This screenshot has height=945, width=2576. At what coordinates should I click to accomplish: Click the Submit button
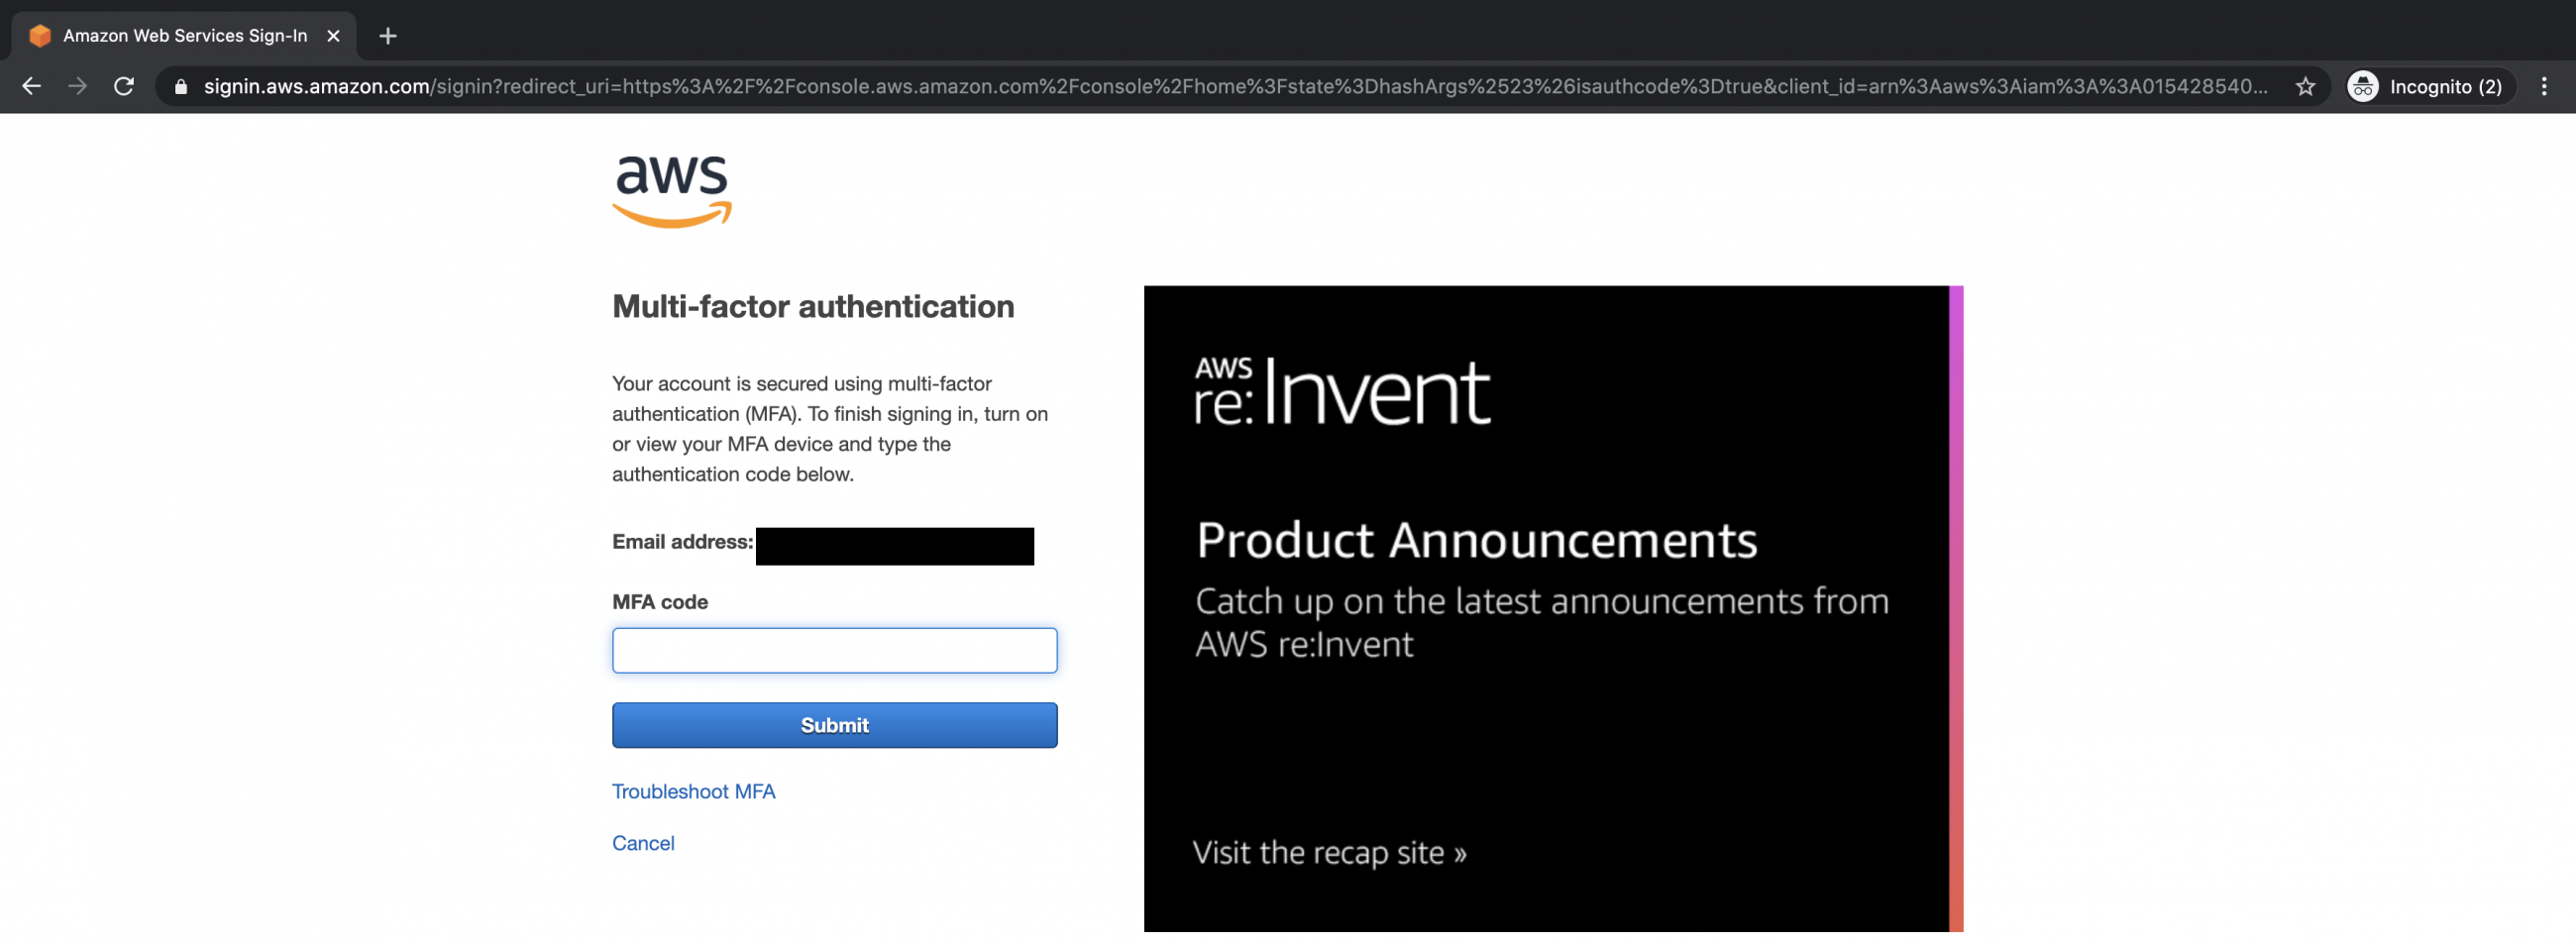click(834, 725)
